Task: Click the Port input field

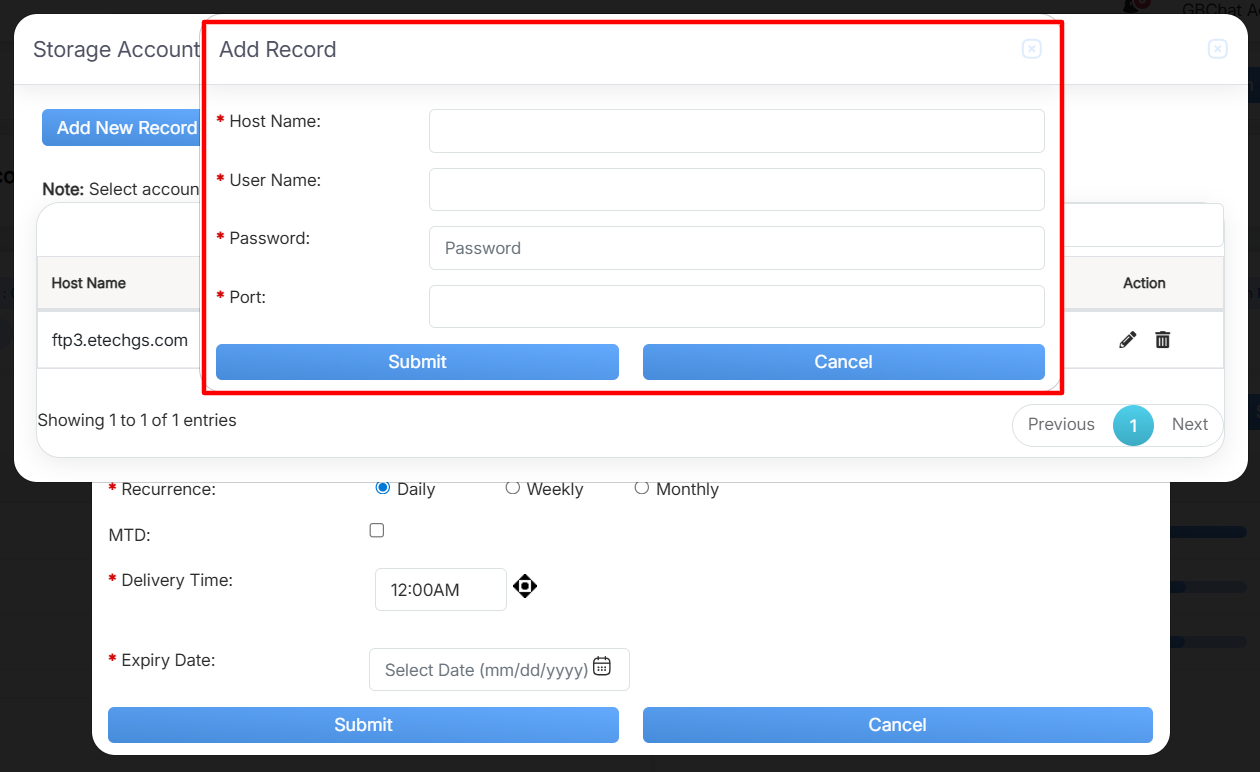Action: point(737,307)
